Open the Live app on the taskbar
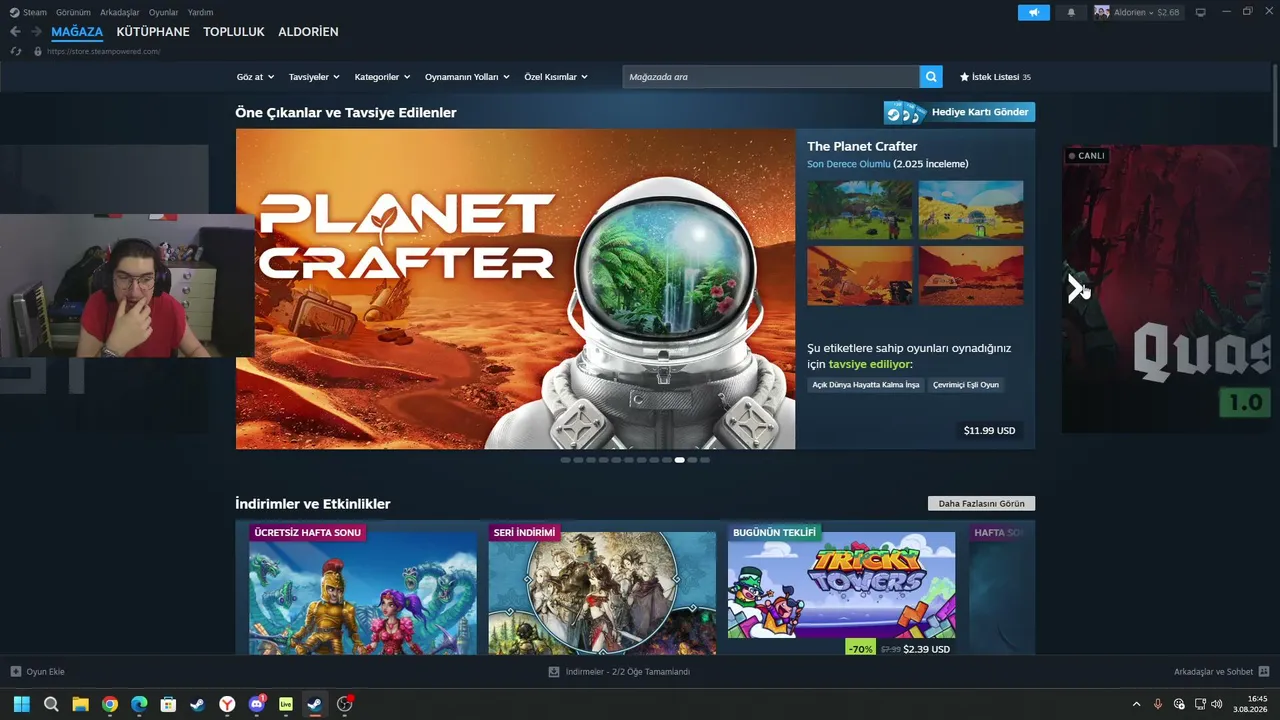The image size is (1280, 720). [x=286, y=704]
